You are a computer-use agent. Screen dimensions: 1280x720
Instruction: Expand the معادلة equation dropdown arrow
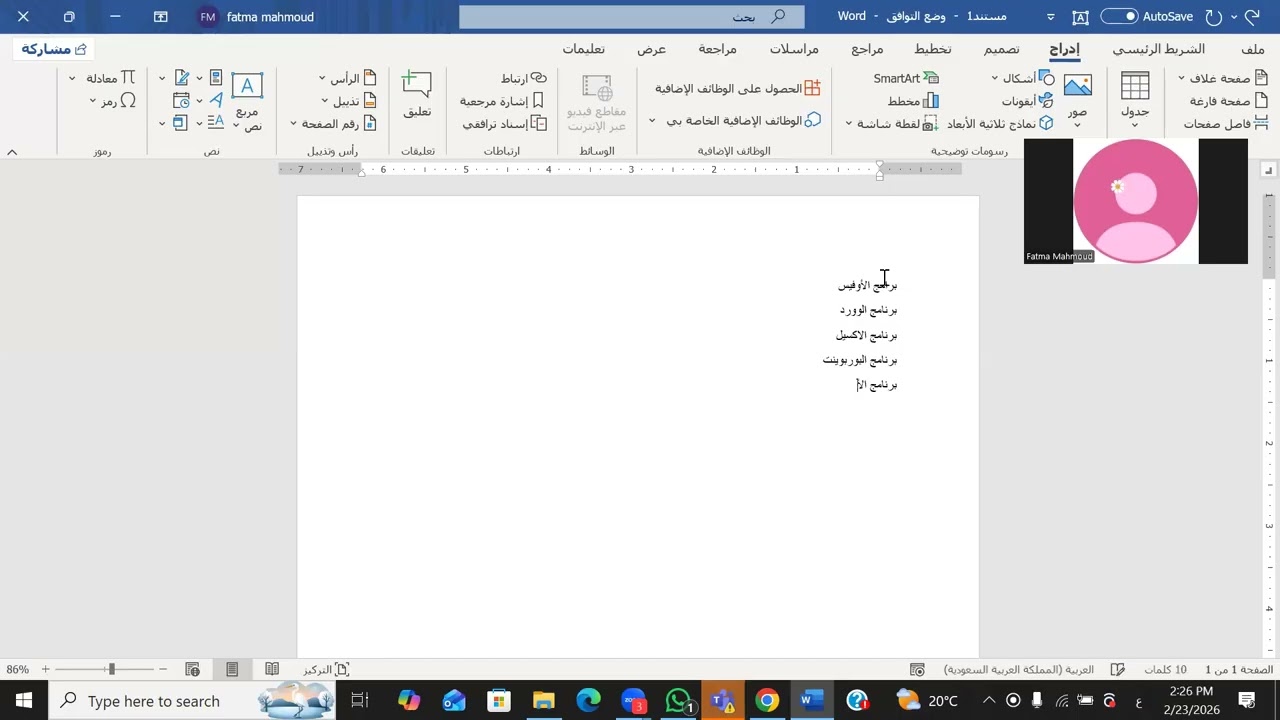coord(72,78)
